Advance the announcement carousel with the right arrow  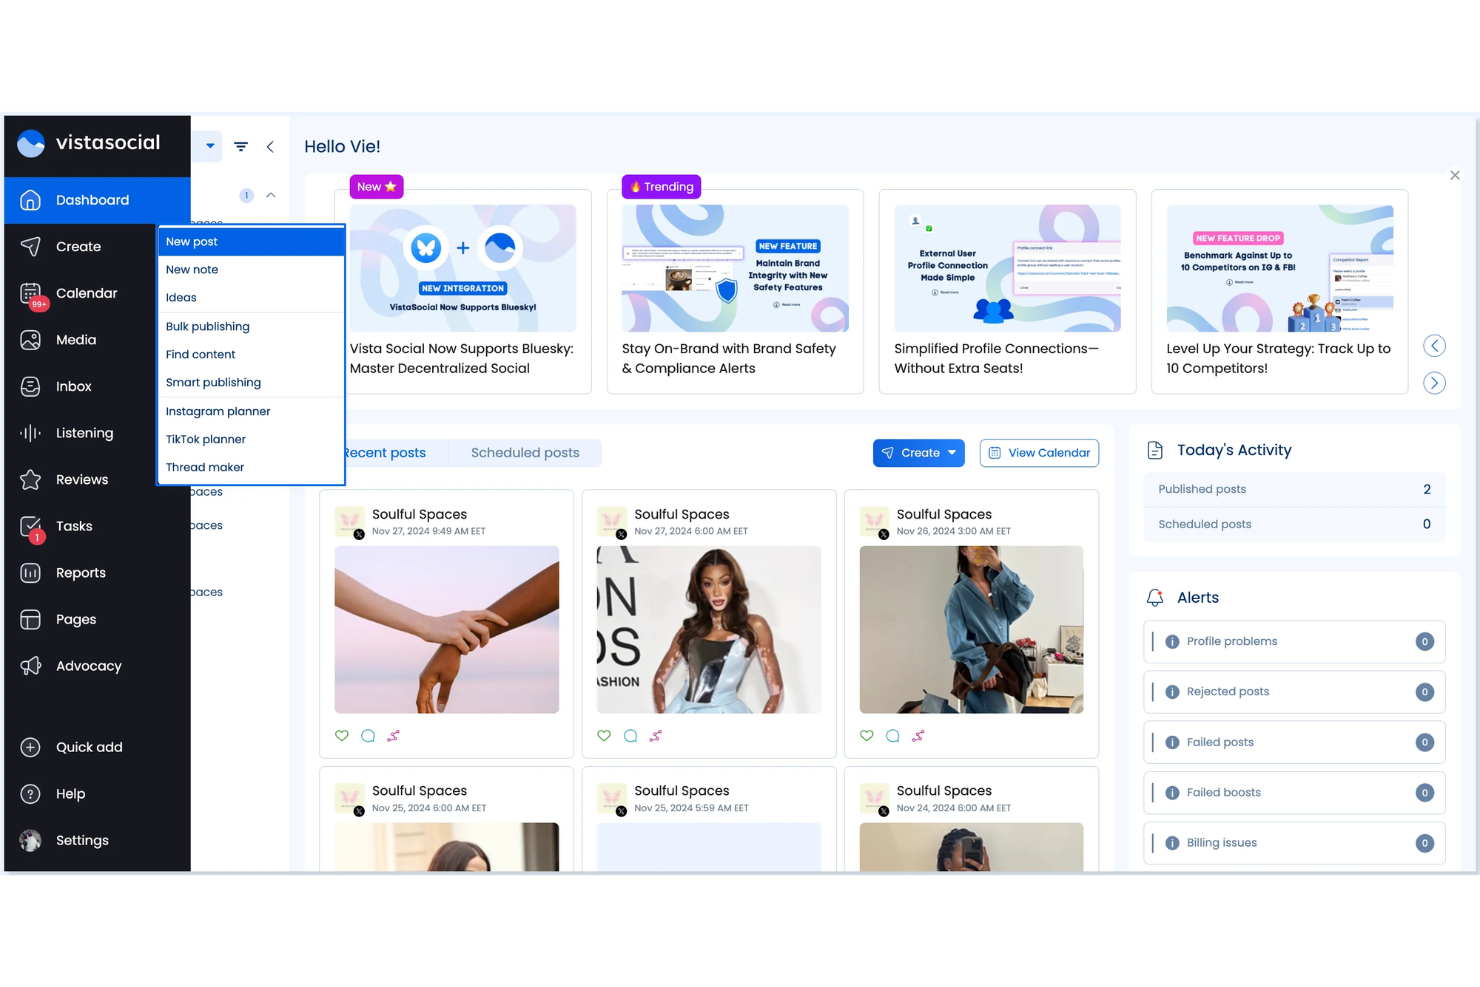point(1434,382)
